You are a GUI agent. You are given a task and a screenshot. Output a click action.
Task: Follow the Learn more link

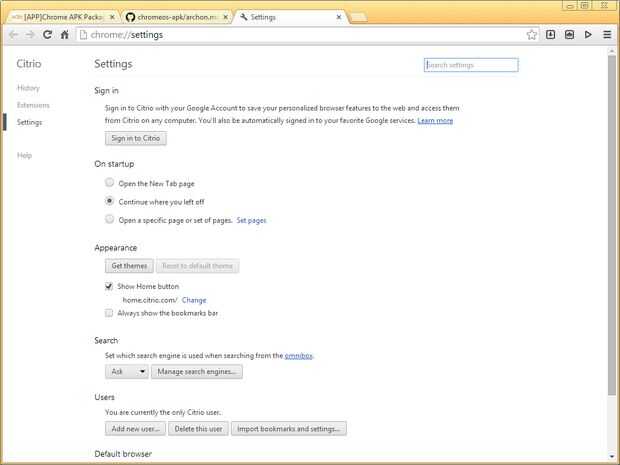[x=435, y=121]
